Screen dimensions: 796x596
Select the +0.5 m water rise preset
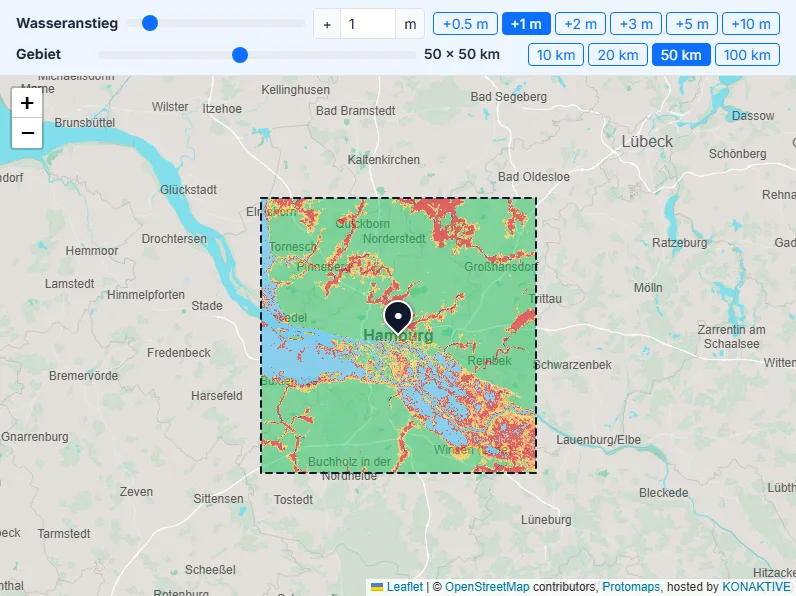(465, 24)
